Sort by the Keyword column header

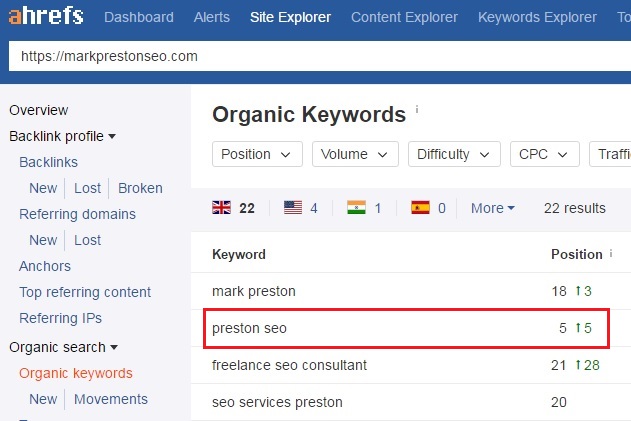[239, 254]
